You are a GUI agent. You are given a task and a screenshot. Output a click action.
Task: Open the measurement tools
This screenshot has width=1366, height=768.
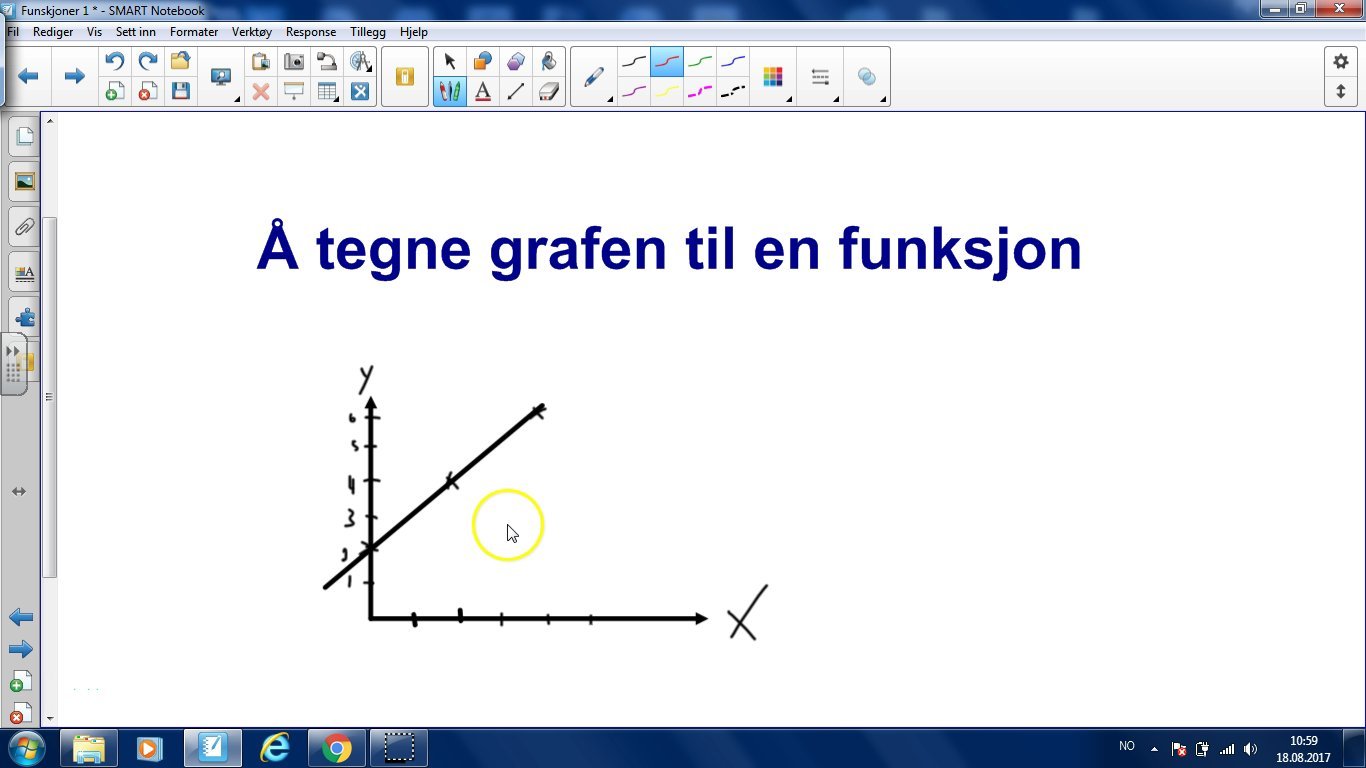click(360, 61)
